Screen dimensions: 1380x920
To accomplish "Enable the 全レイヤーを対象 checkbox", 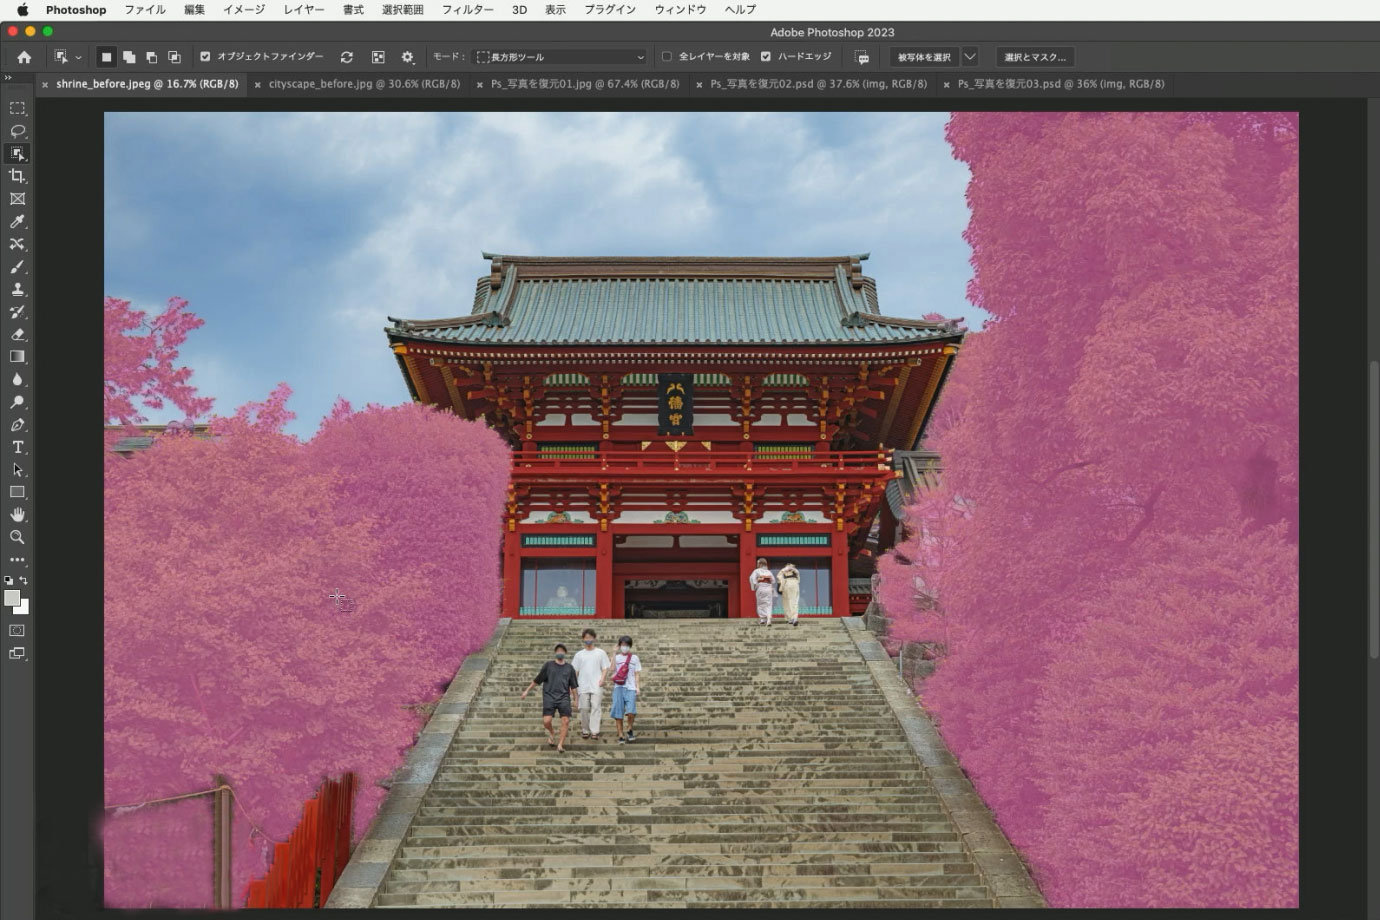I will [x=667, y=57].
